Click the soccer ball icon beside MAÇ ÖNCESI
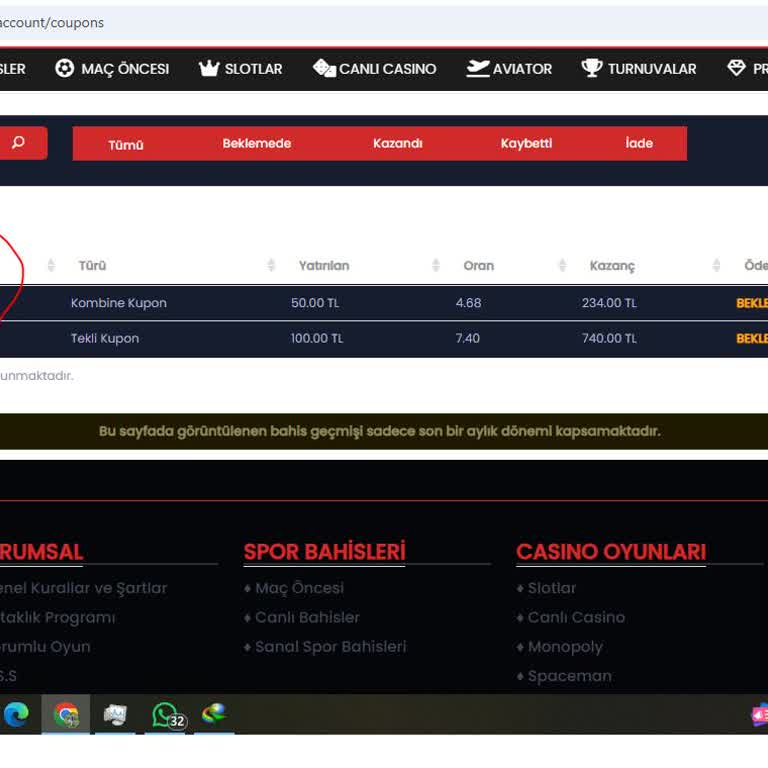 click(64, 68)
